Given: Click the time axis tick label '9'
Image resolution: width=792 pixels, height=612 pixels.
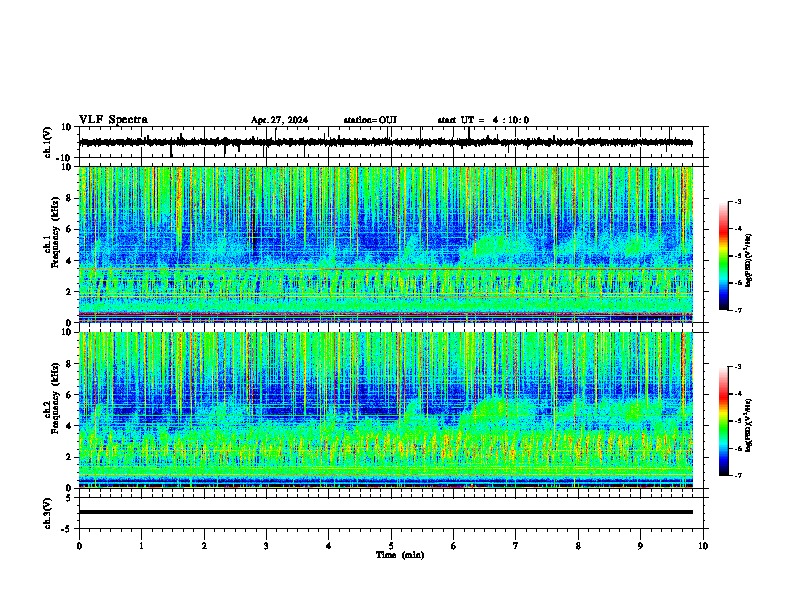Looking at the screenshot, I should [640, 546].
